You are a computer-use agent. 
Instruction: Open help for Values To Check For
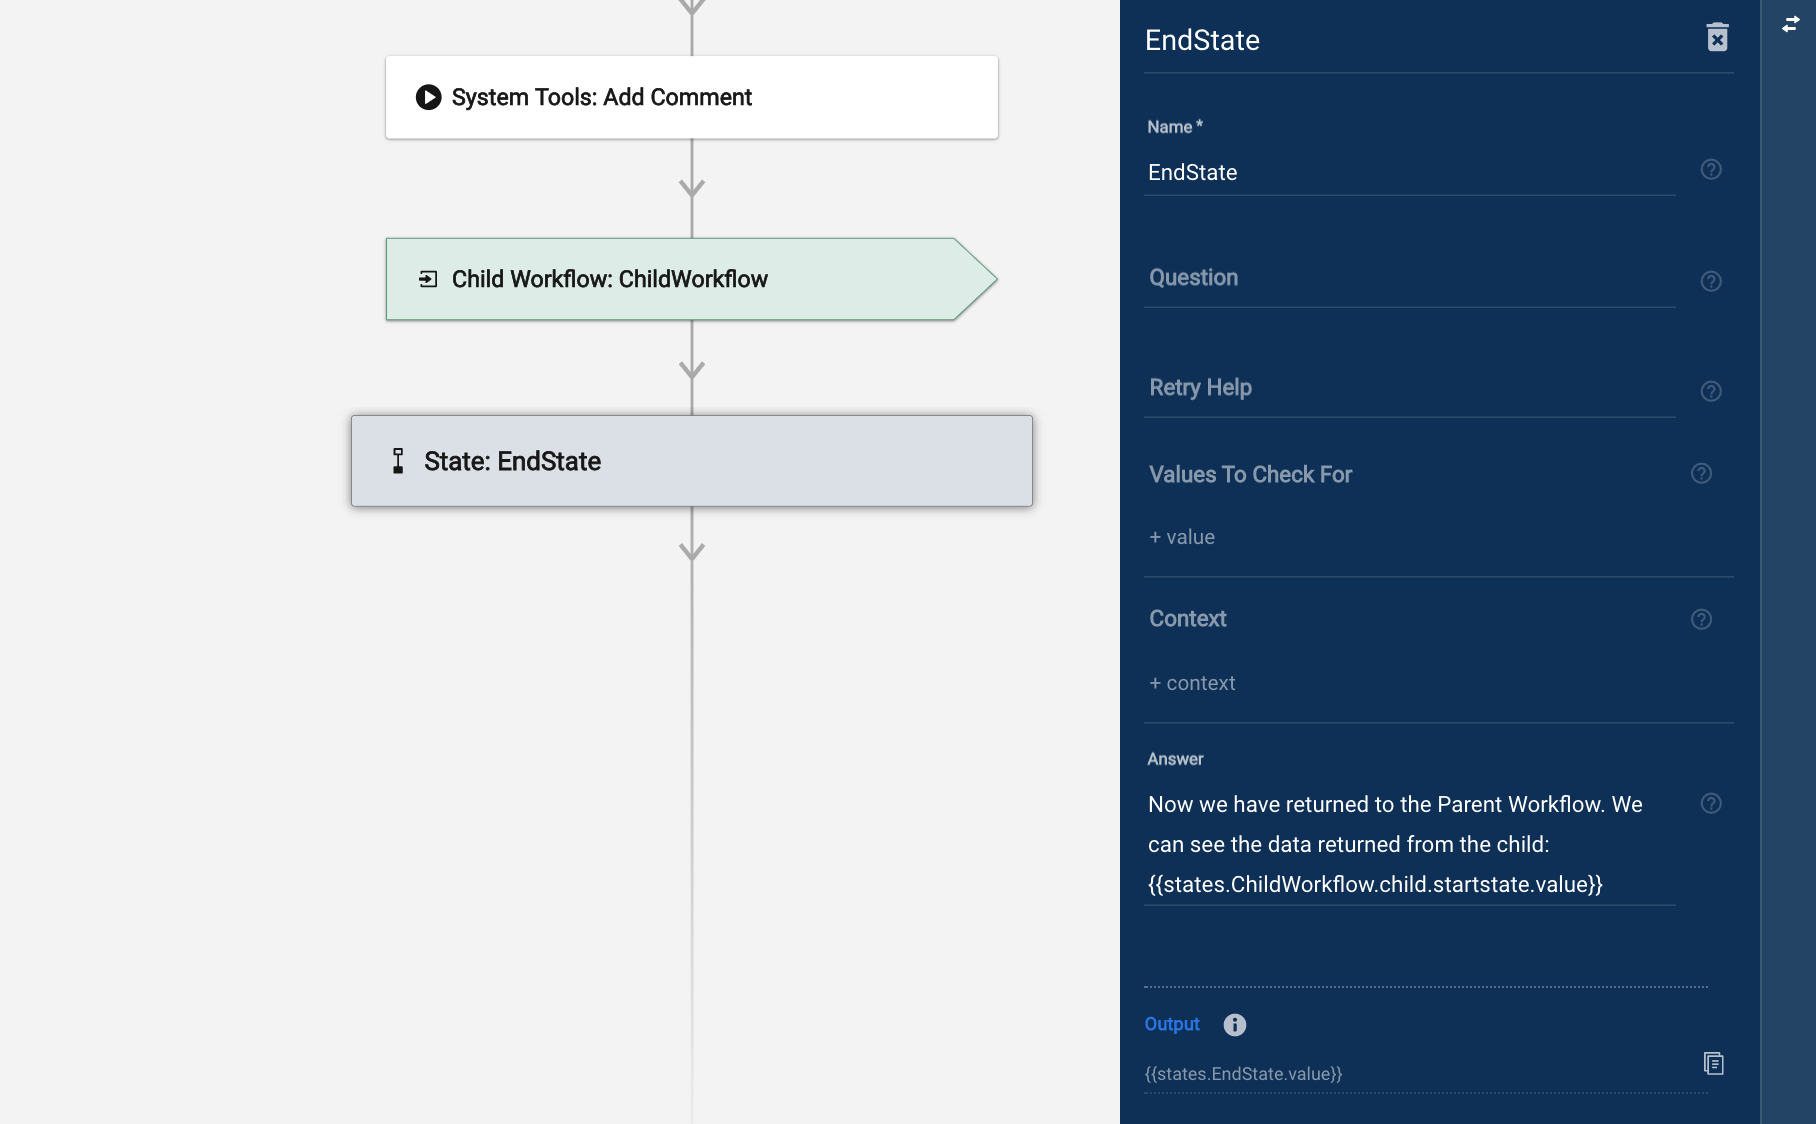click(x=1701, y=474)
